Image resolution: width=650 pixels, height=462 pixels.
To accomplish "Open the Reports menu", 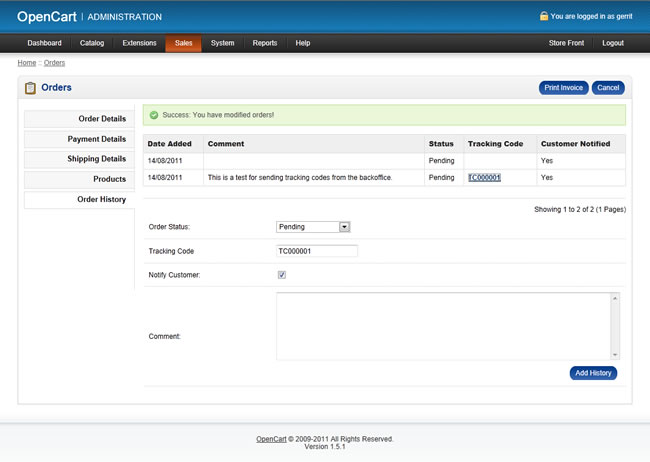I will tap(265, 43).
